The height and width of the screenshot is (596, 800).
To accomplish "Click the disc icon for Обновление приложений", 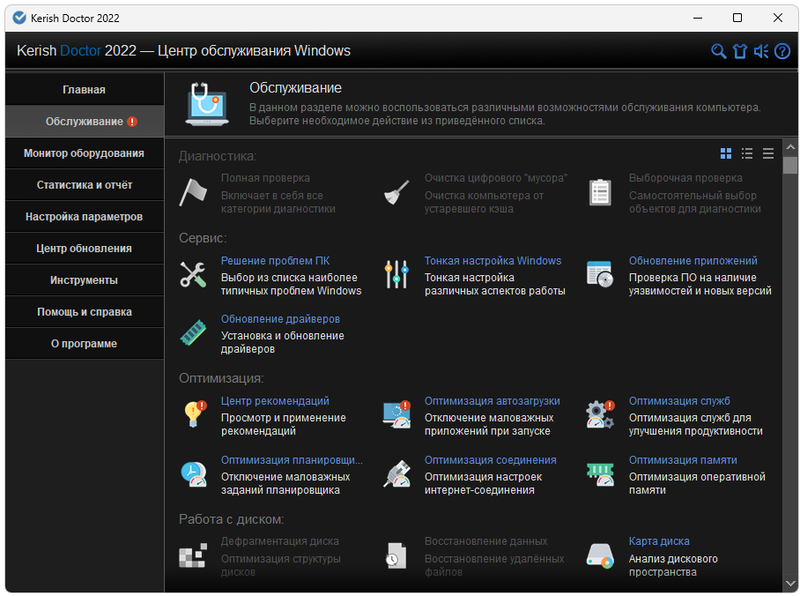I will (x=600, y=275).
